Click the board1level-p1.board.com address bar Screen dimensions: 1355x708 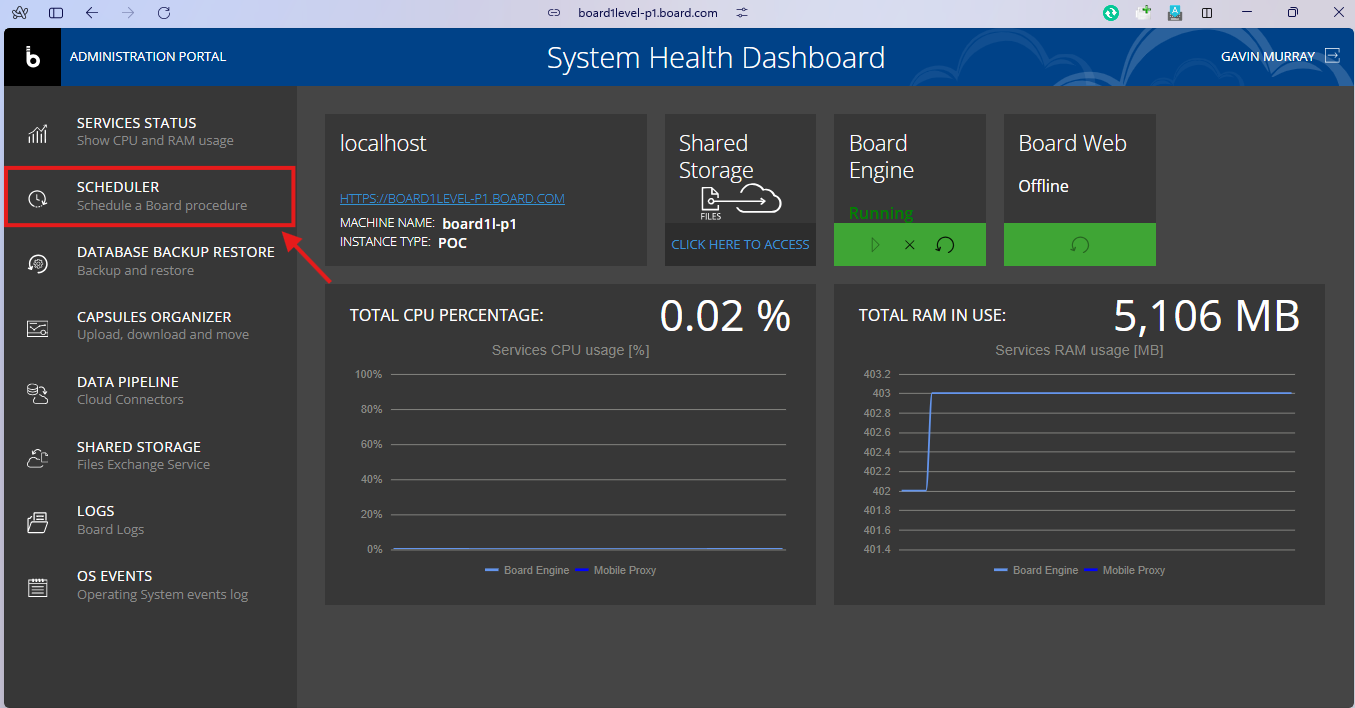(648, 13)
